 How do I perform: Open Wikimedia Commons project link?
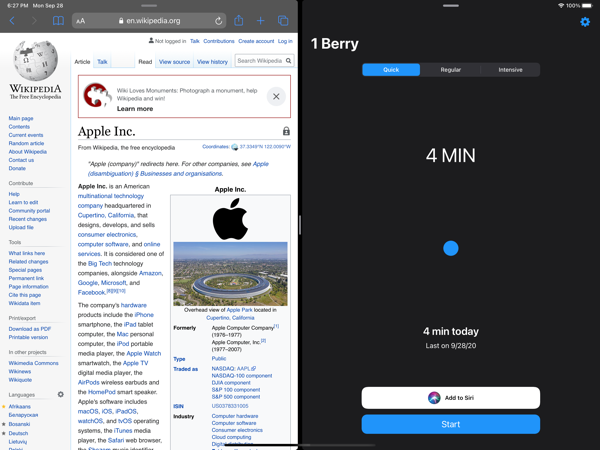click(34, 363)
